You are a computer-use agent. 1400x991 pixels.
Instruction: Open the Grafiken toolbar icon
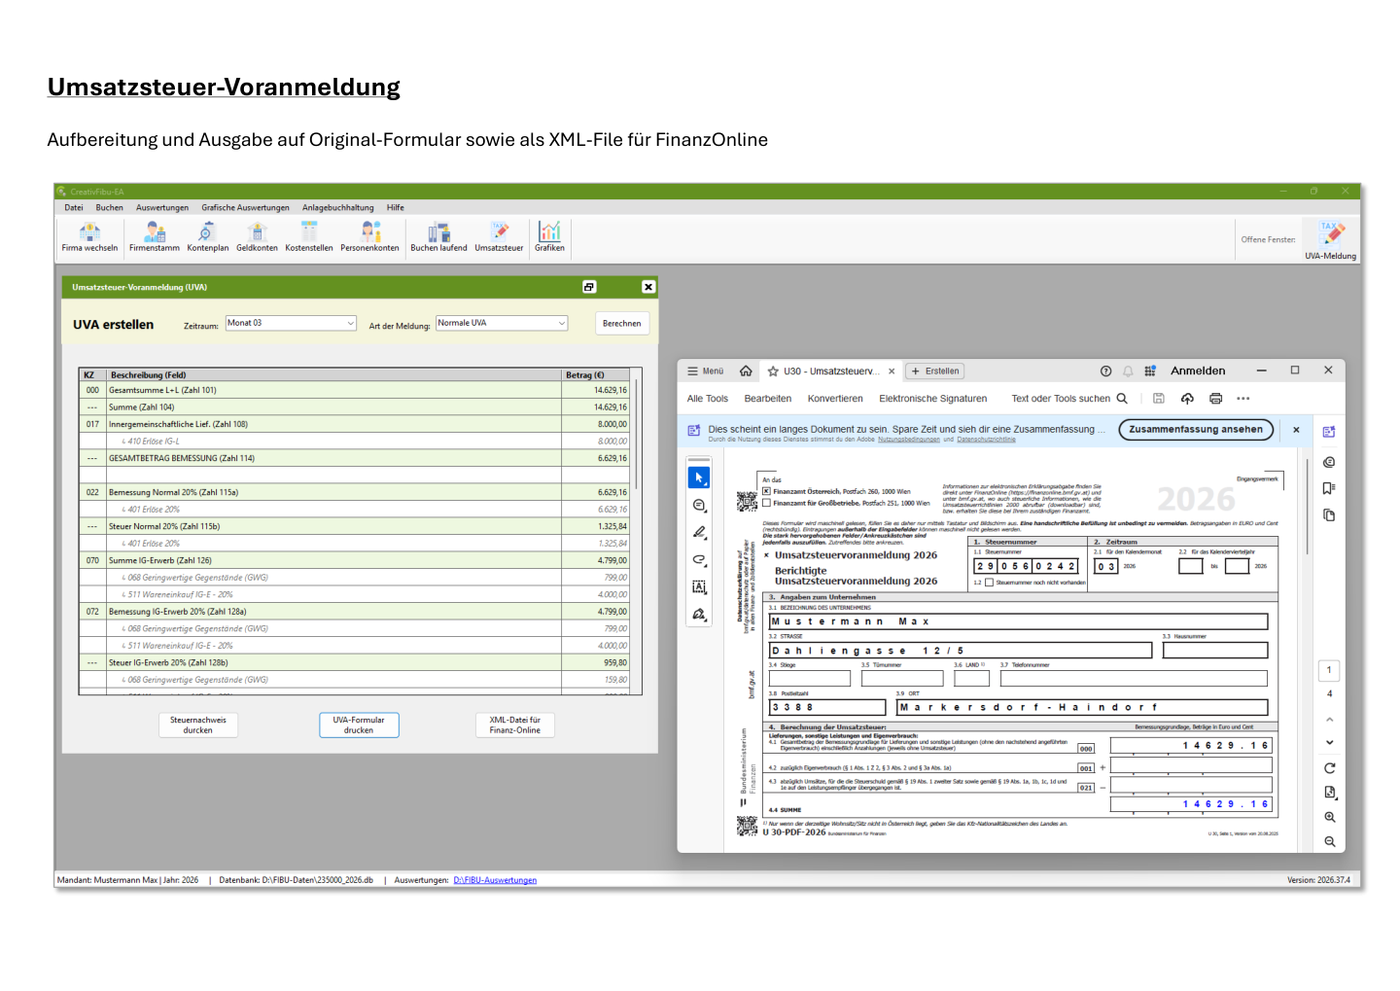pyautogui.click(x=549, y=237)
